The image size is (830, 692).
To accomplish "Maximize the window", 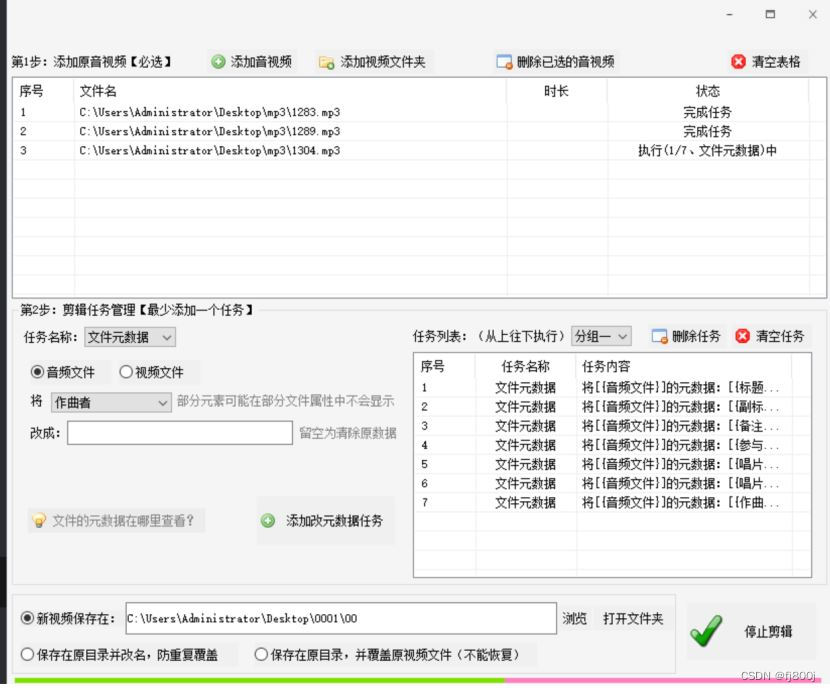I will tap(771, 14).
